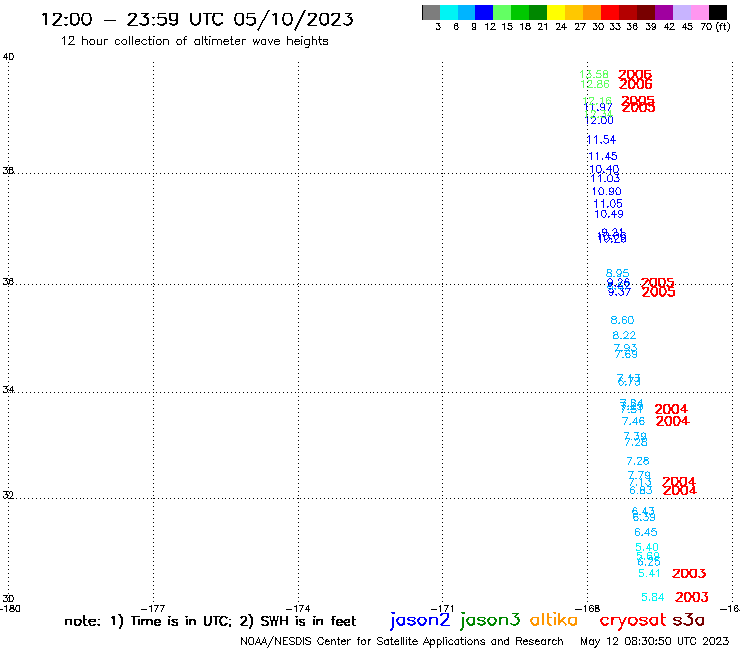Click the -180 longitude axis label
740x650 pixels.
[x=10, y=609]
